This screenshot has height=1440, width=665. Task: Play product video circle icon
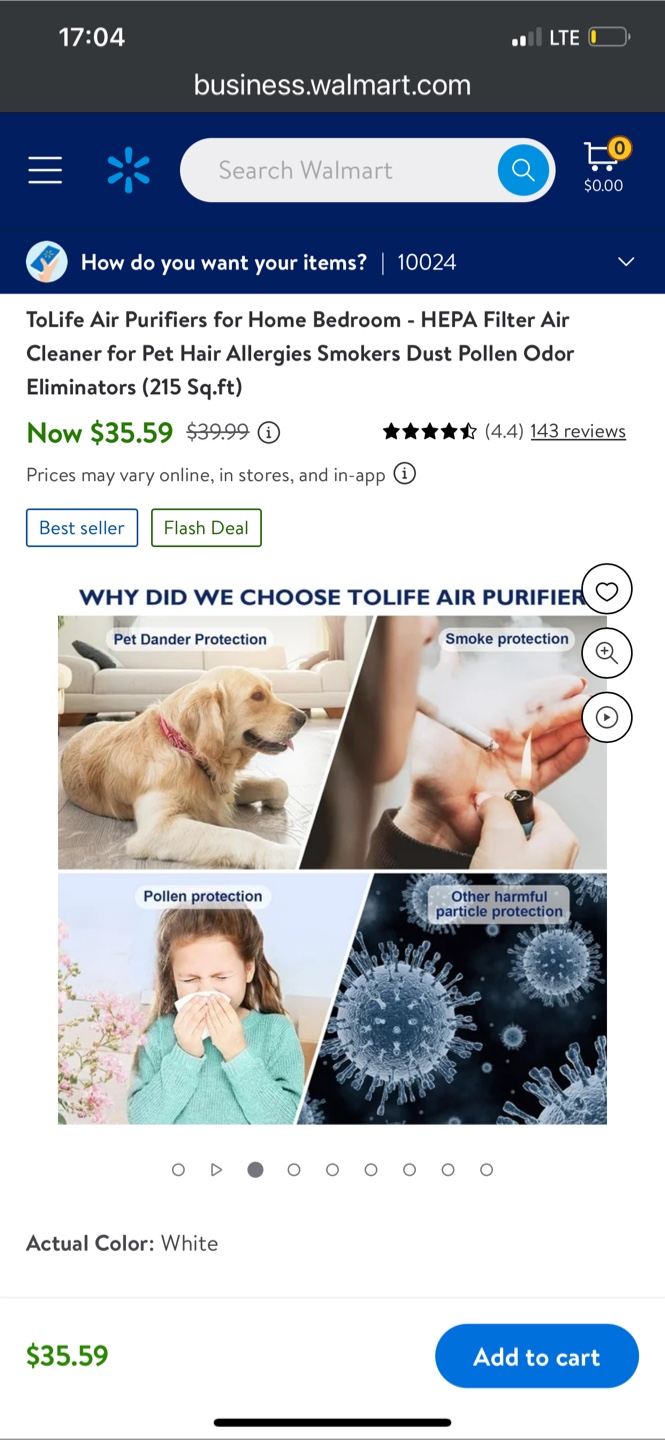click(x=607, y=717)
